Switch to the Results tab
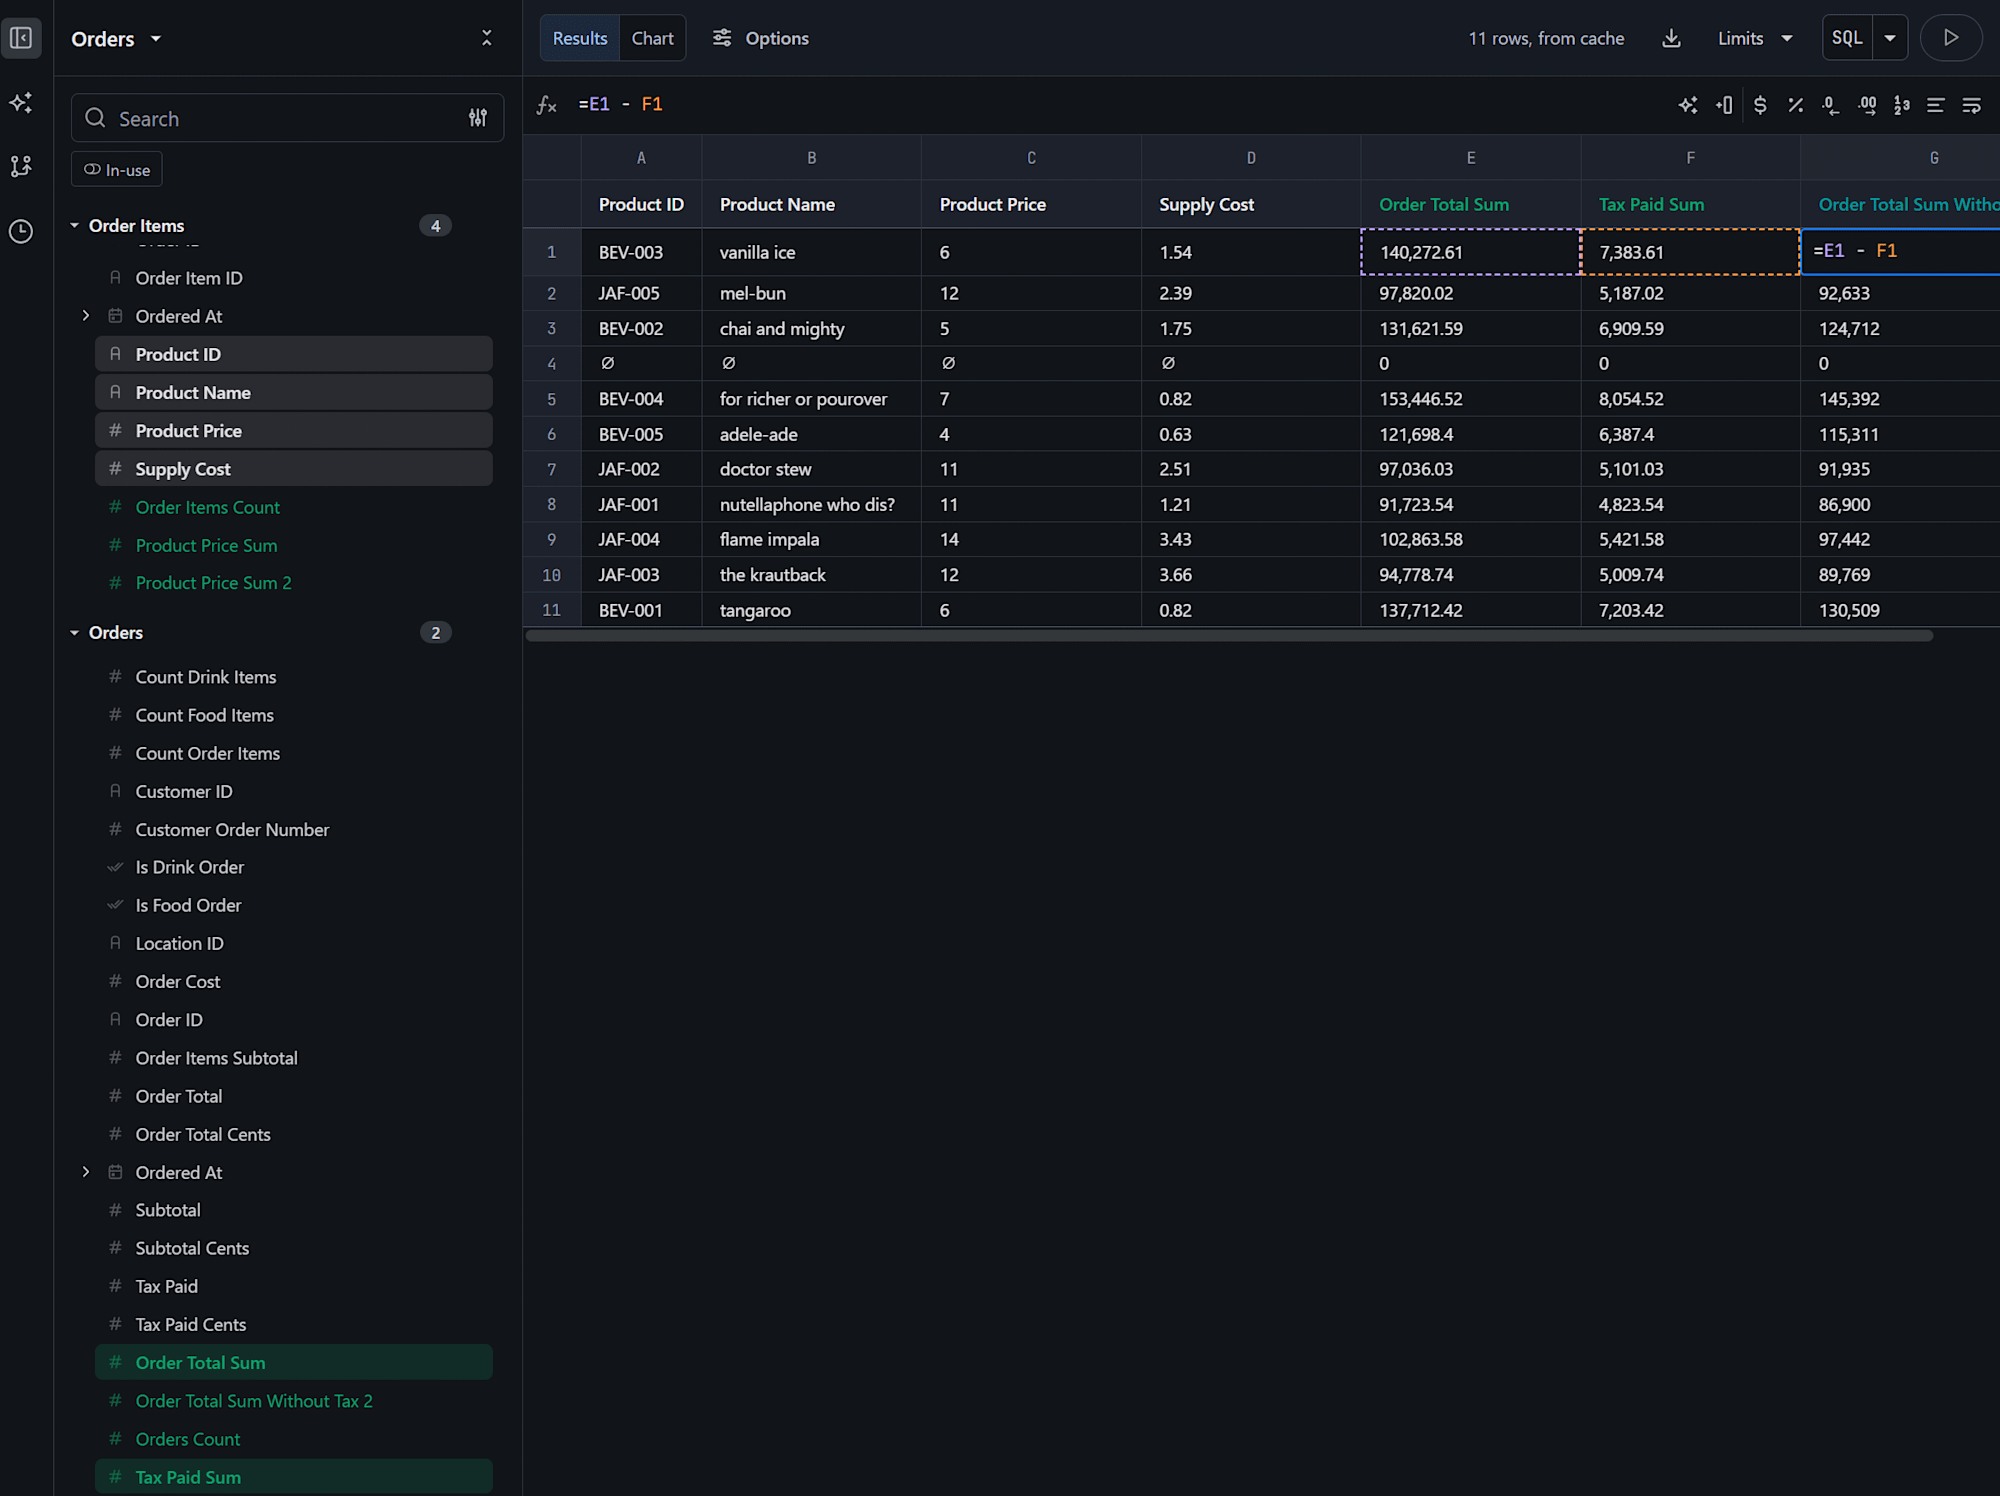Screen dimensions: 2000x1496 point(580,38)
